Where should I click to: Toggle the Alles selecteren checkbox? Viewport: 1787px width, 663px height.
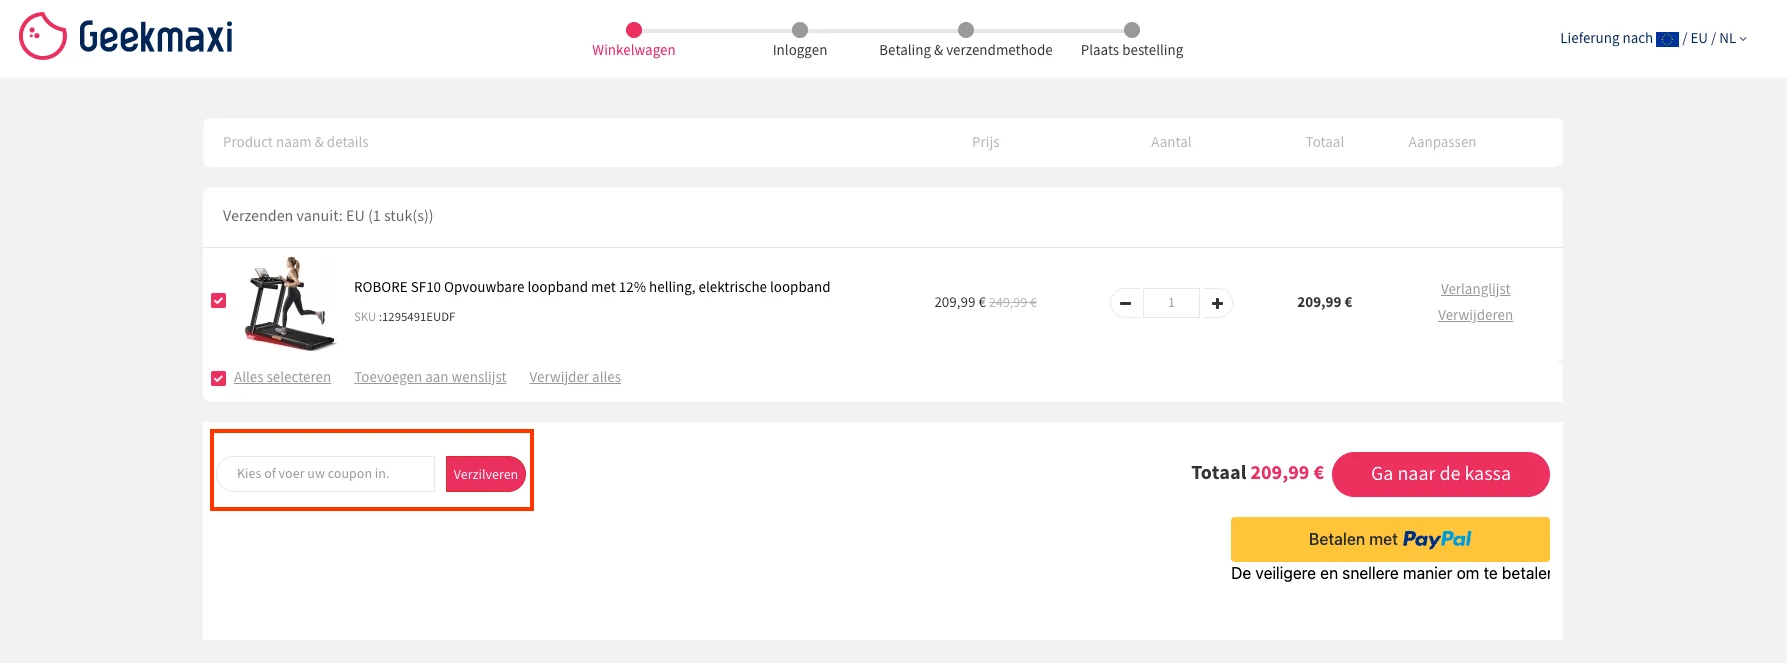(219, 378)
